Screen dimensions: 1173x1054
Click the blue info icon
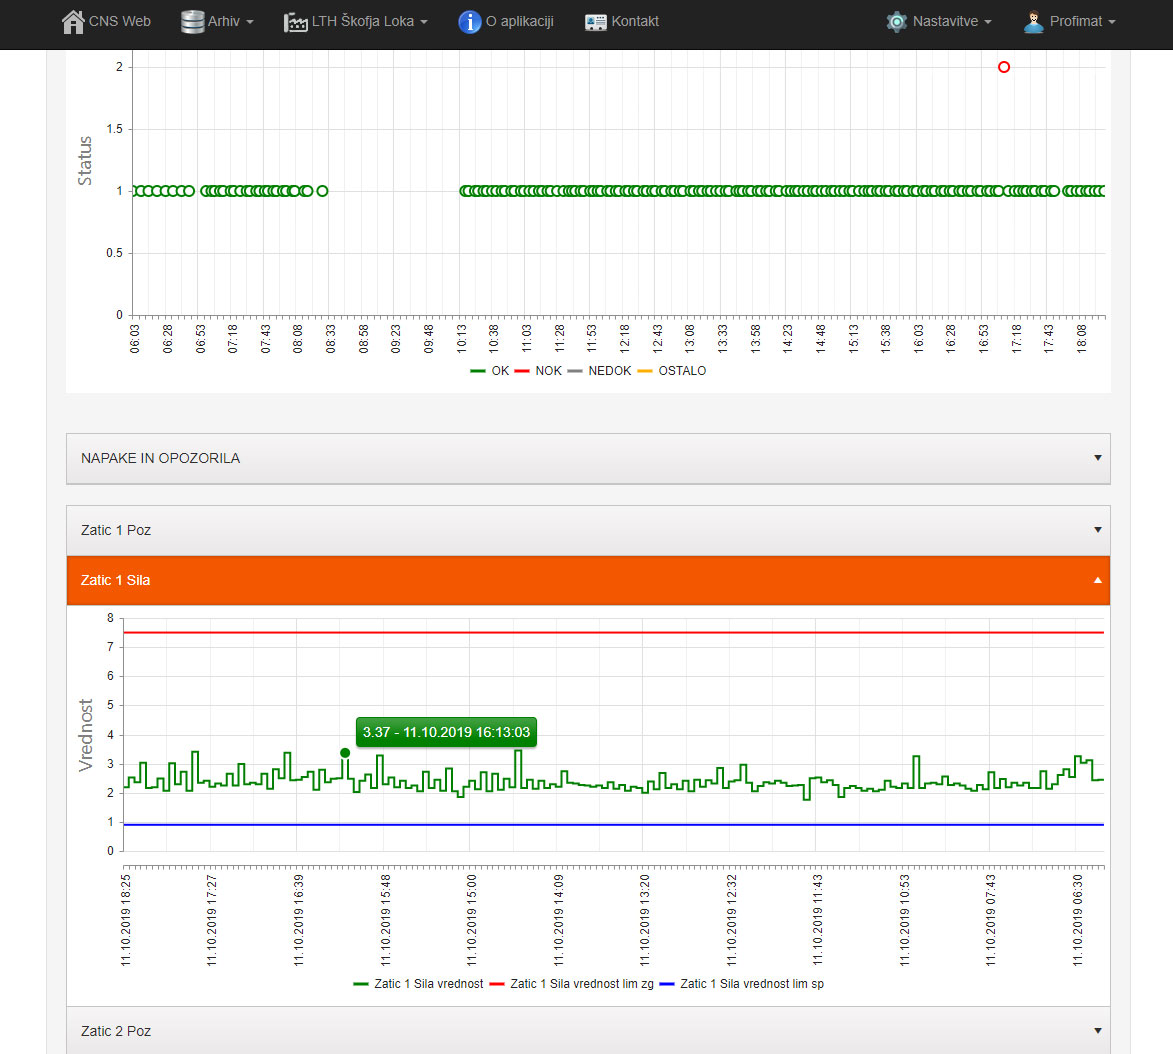(470, 21)
